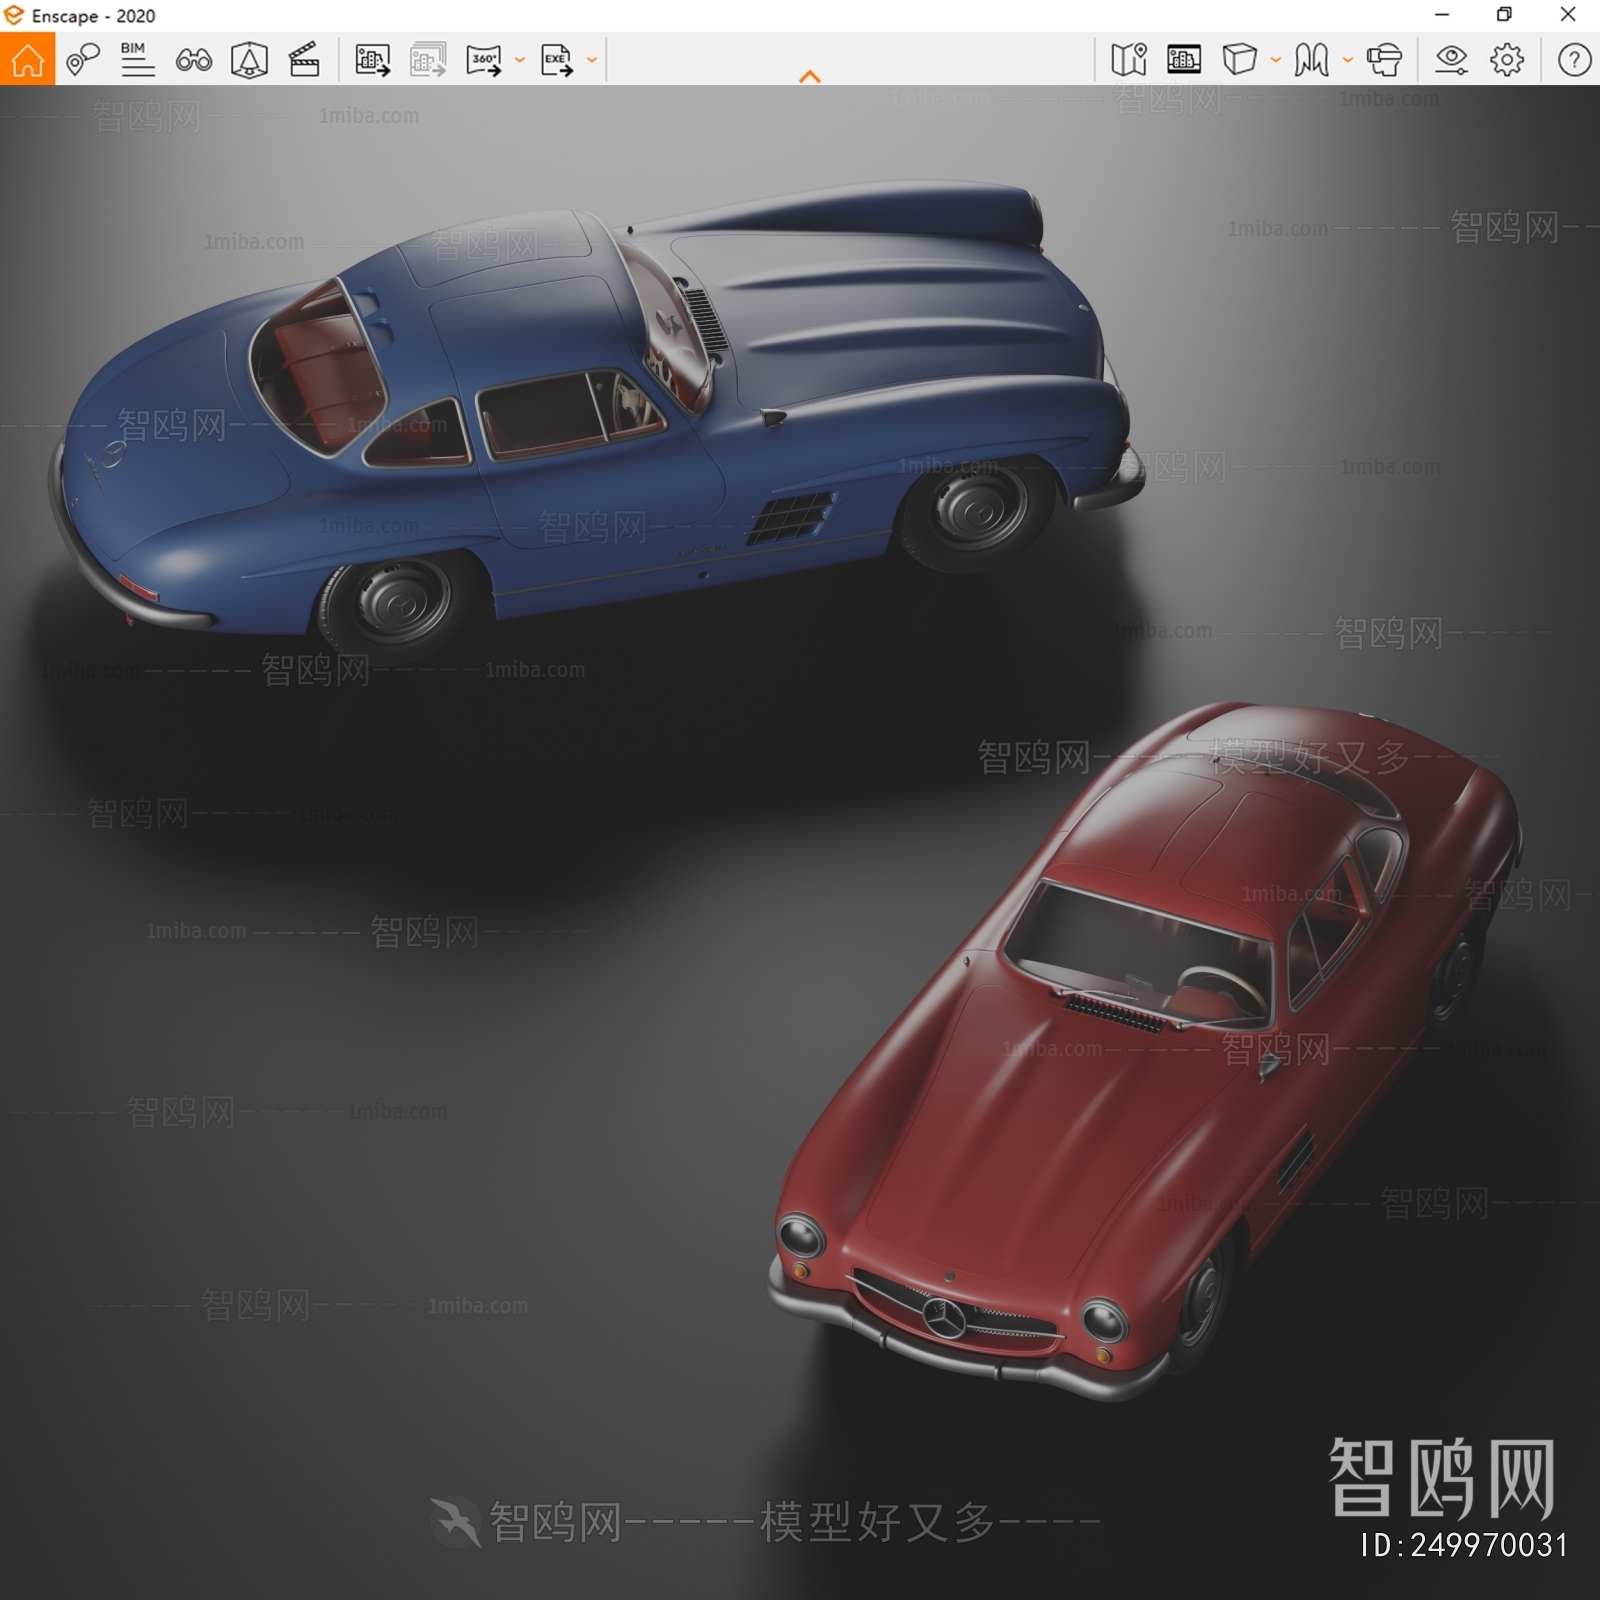Toggle the mini map icon

pos(1129,60)
